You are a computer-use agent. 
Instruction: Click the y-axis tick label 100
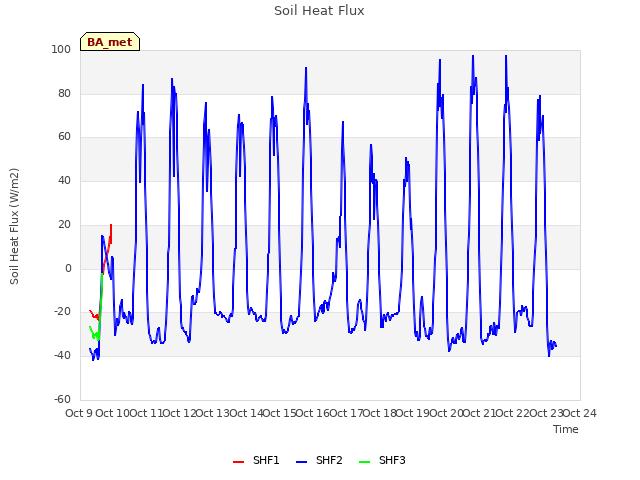pos(61,49)
